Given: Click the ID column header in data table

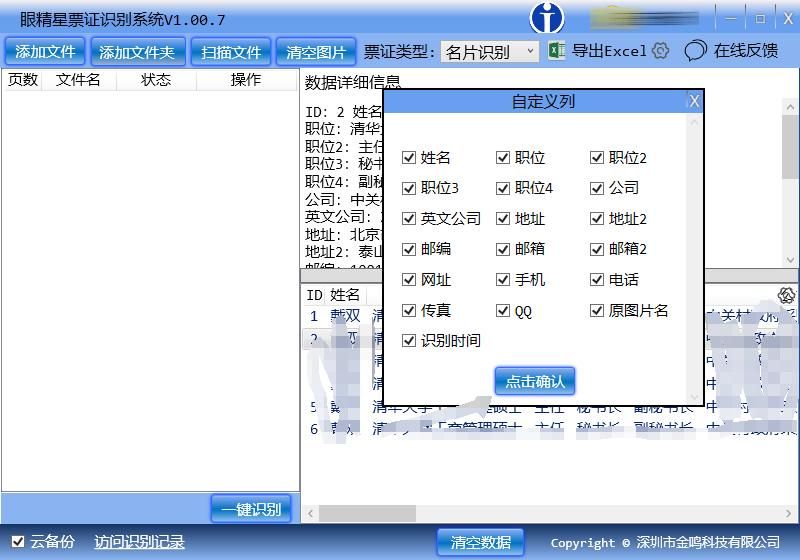Looking at the screenshot, I should (x=314, y=295).
